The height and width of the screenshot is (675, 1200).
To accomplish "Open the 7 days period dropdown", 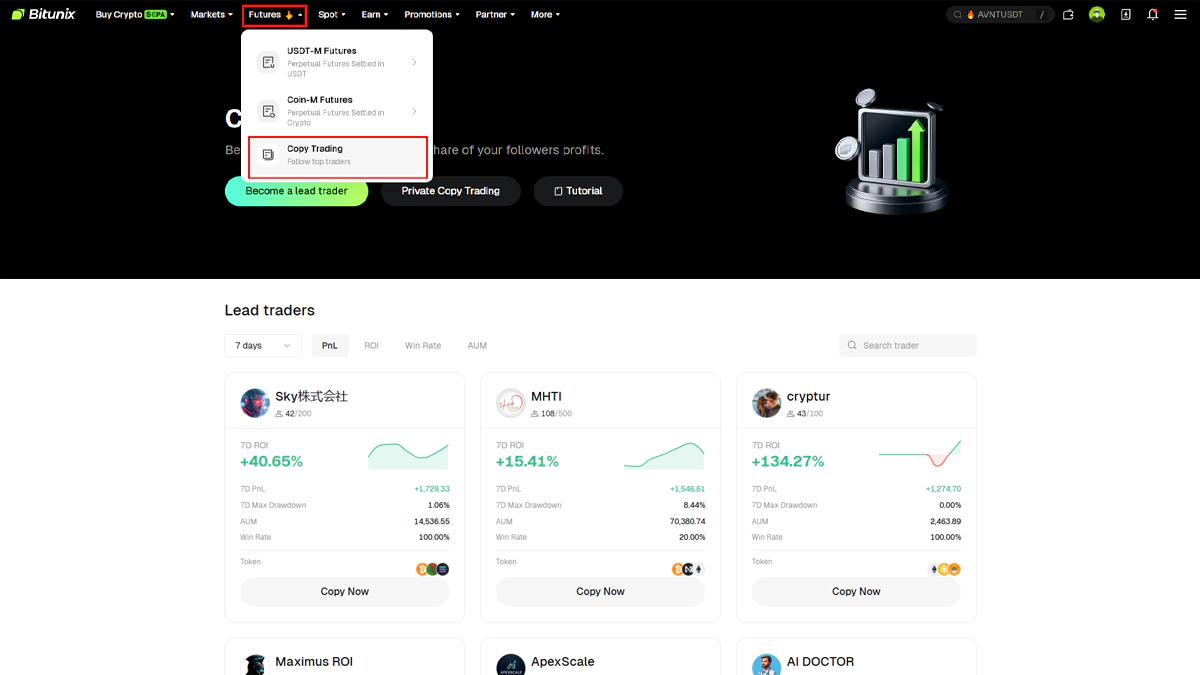I will pos(263,346).
